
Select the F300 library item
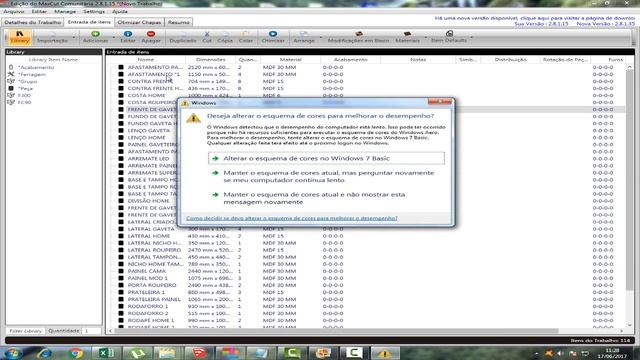click(24, 95)
